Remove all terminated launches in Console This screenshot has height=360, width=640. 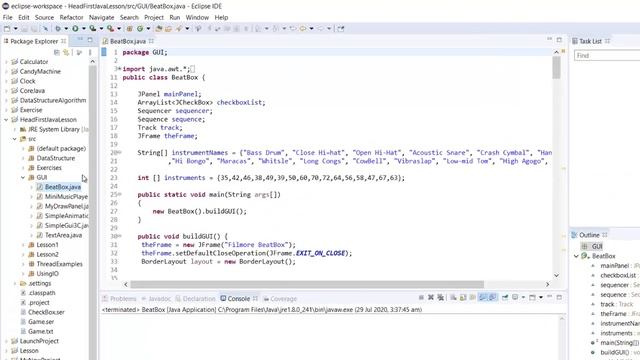(x=440, y=298)
